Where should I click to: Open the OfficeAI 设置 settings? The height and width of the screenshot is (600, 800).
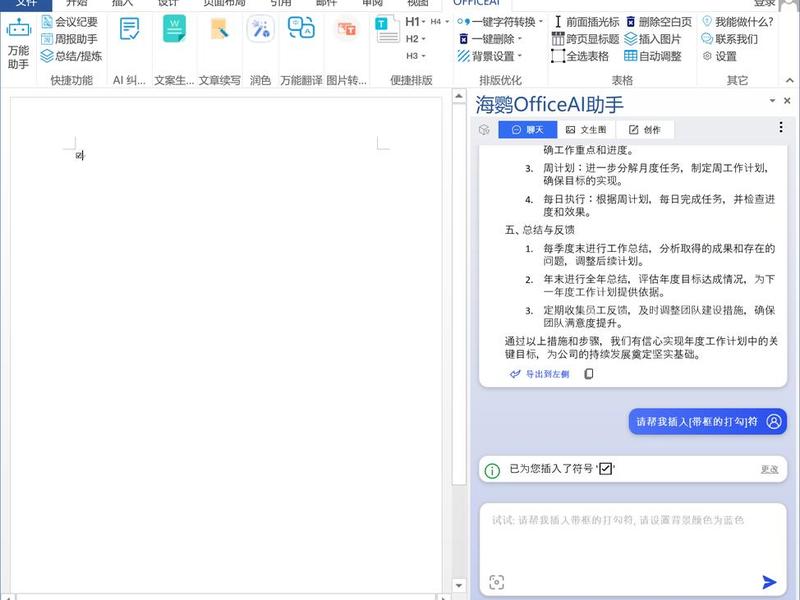(719, 56)
